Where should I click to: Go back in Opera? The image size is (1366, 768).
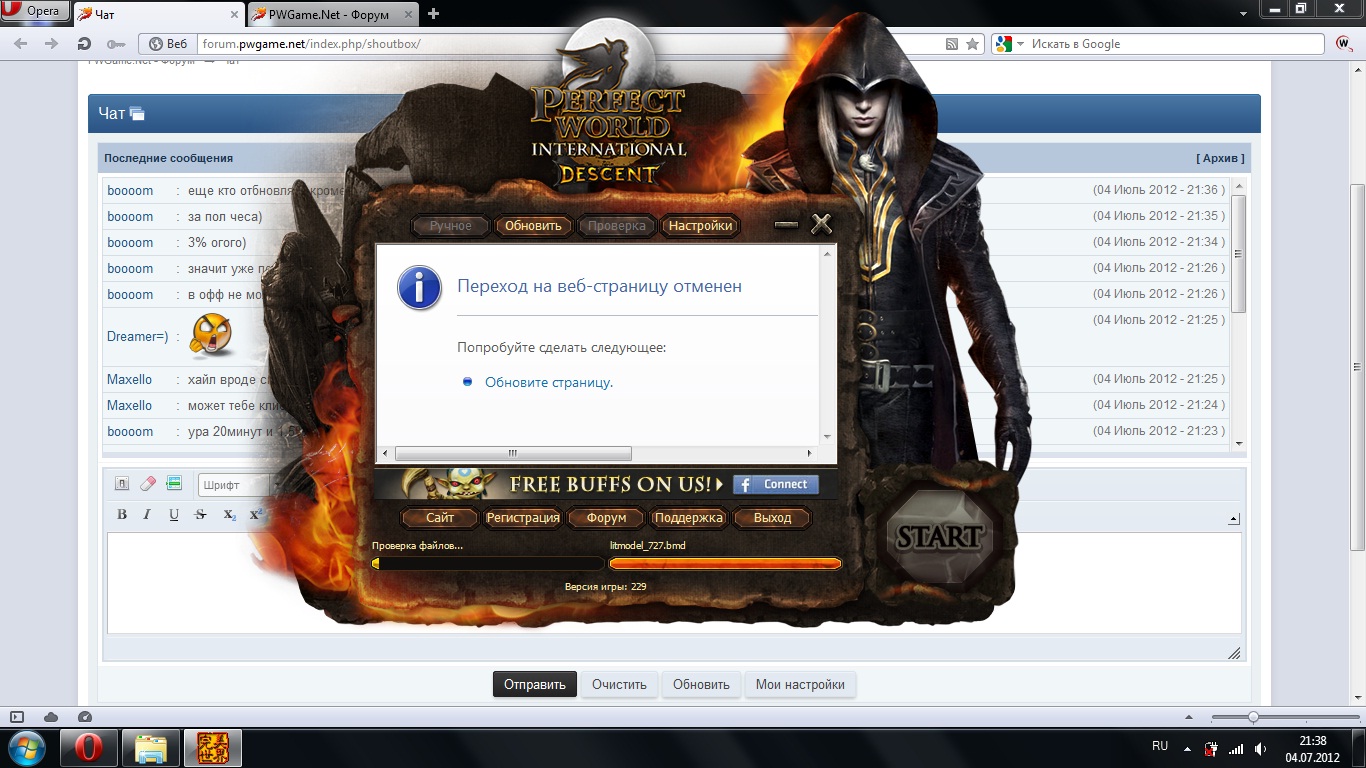(x=22, y=44)
